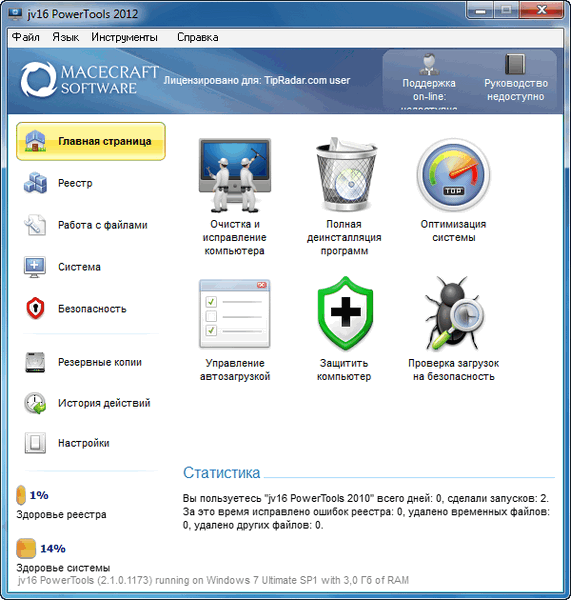Open Работа с файлами section
Viewport: 571px width, 600px height.
103,225
